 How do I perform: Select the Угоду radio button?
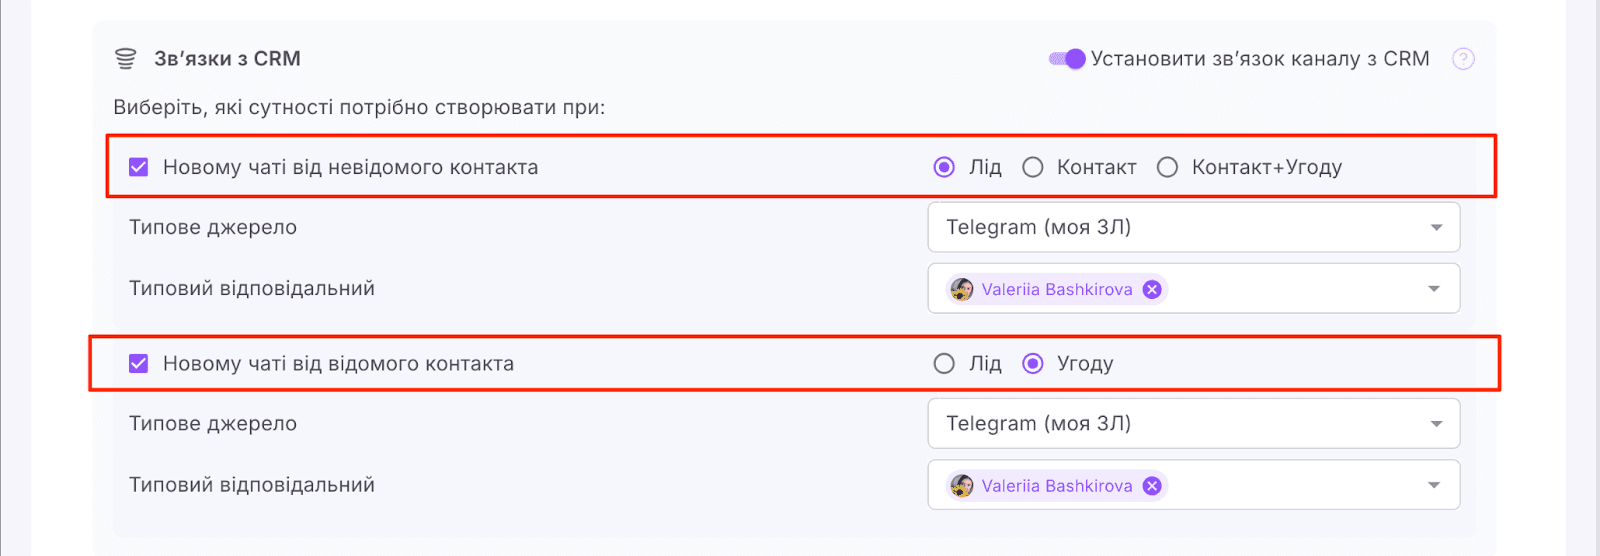[x=1033, y=364]
